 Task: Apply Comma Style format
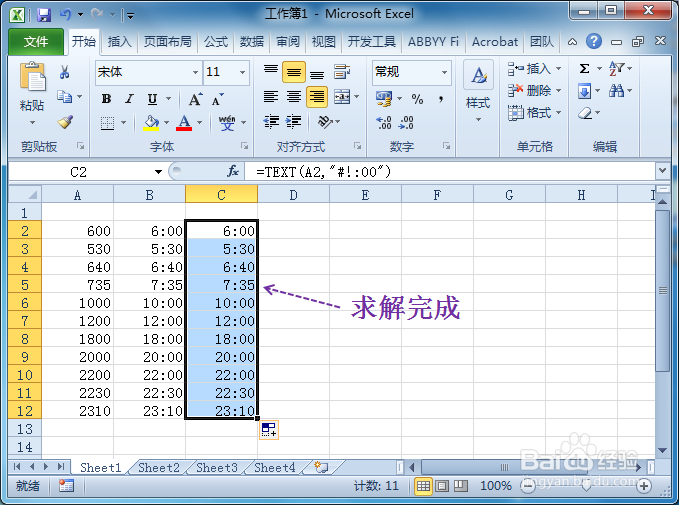pyautogui.click(x=440, y=99)
